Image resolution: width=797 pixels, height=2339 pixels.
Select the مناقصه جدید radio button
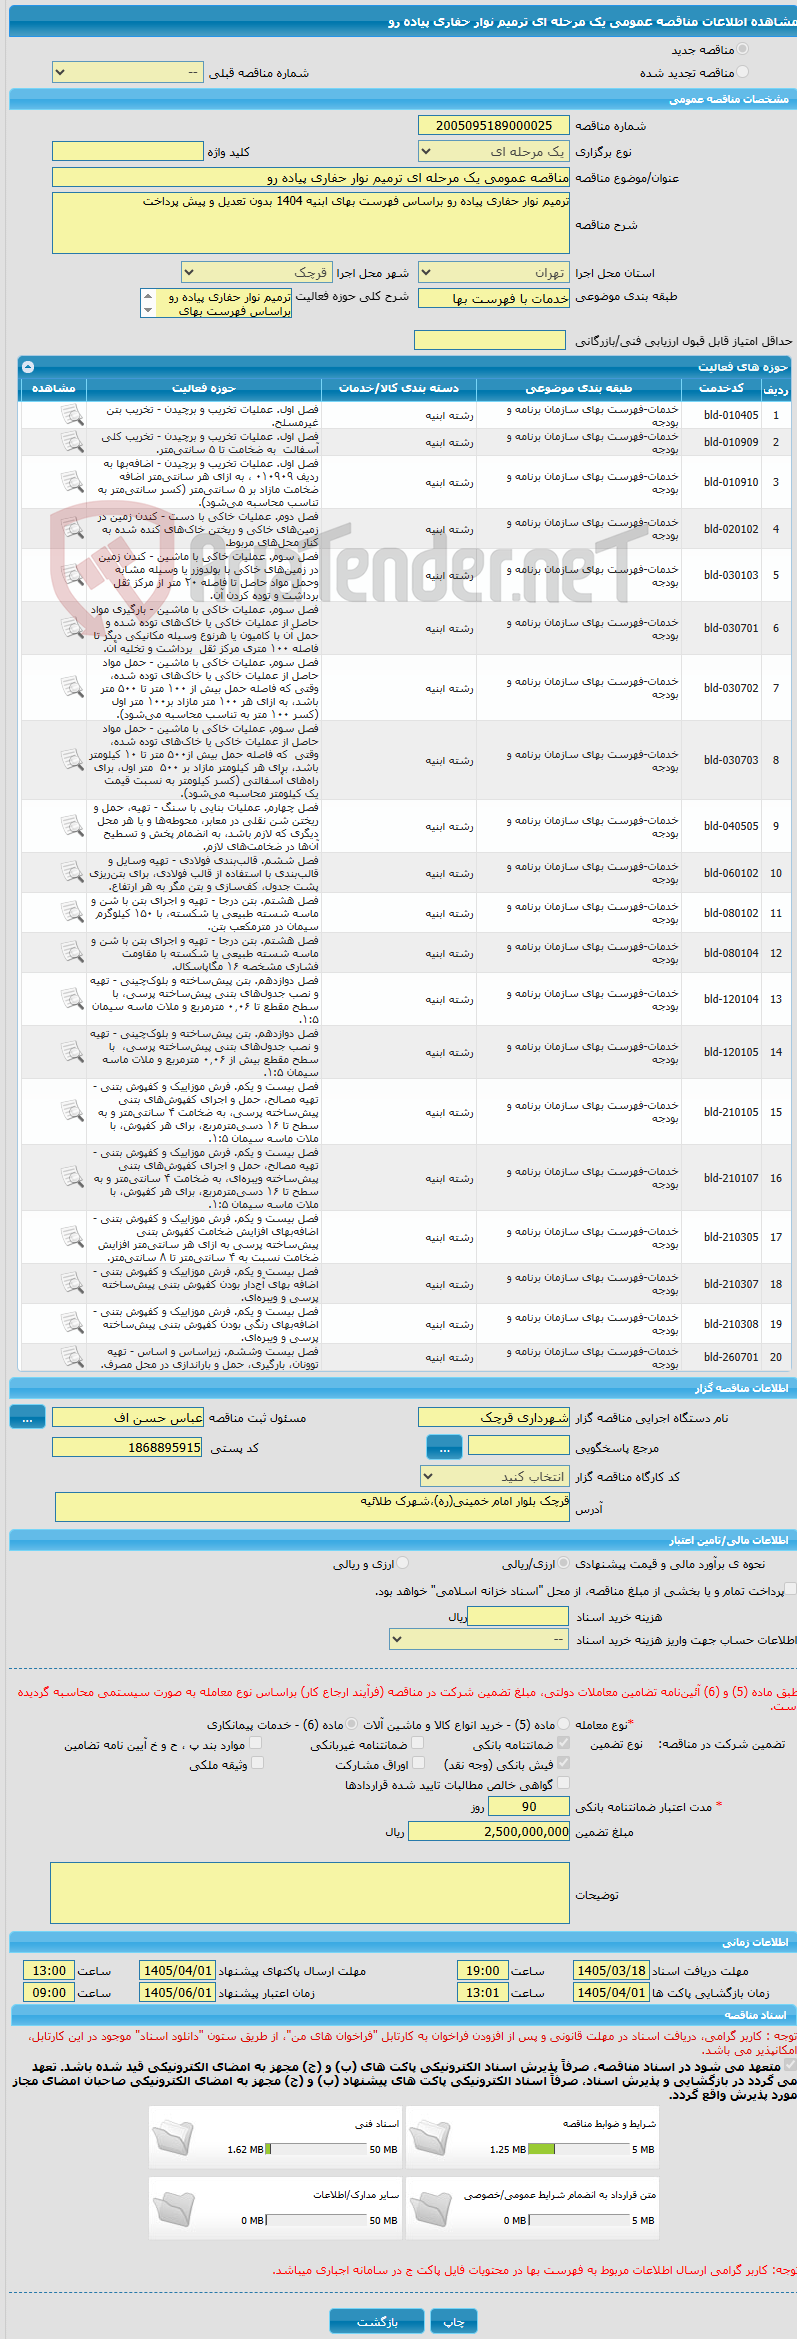coord(743,49)
